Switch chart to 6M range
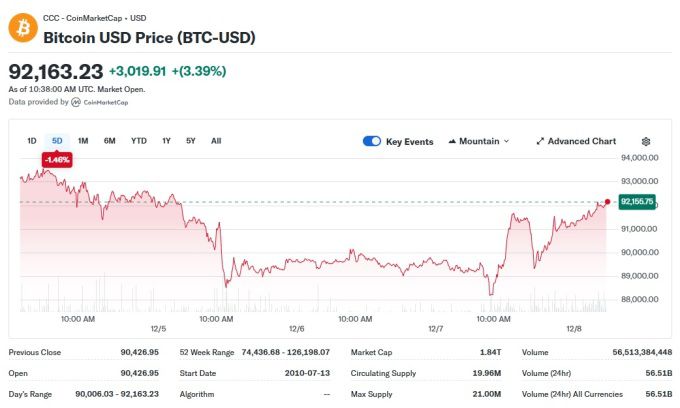Screen dimensions: 680x408 (109, 141)
